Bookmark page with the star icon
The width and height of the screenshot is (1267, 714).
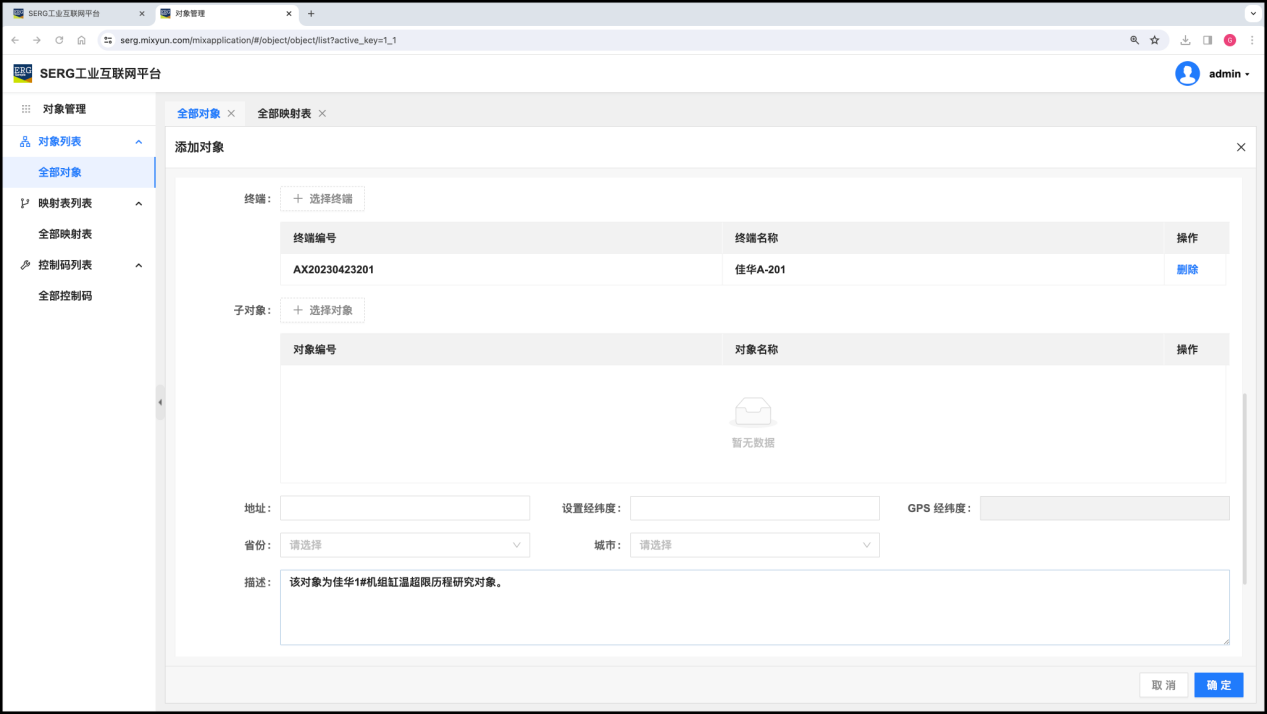1154,40
